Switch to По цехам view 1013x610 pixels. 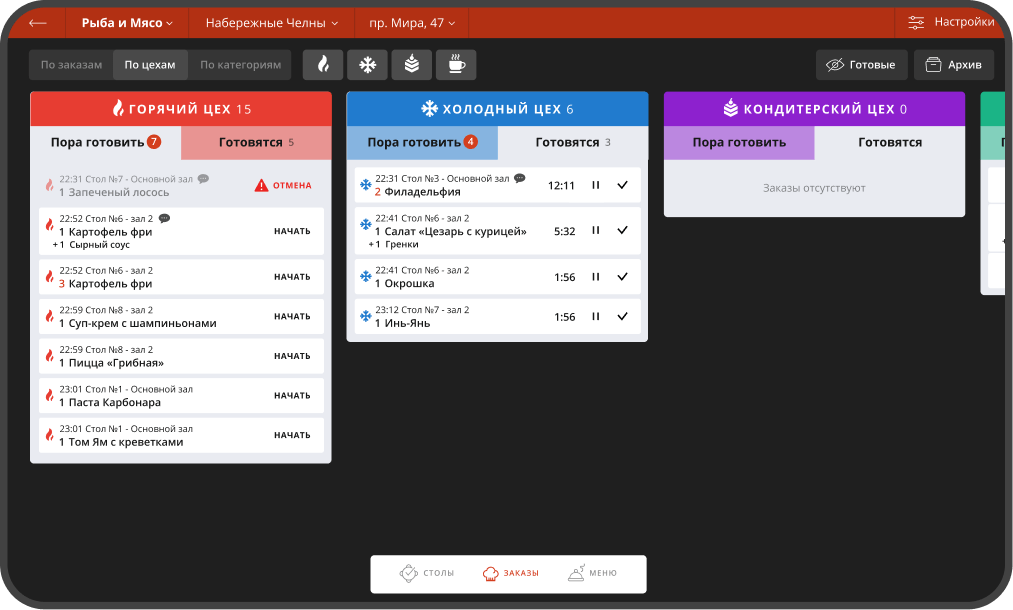150,65
